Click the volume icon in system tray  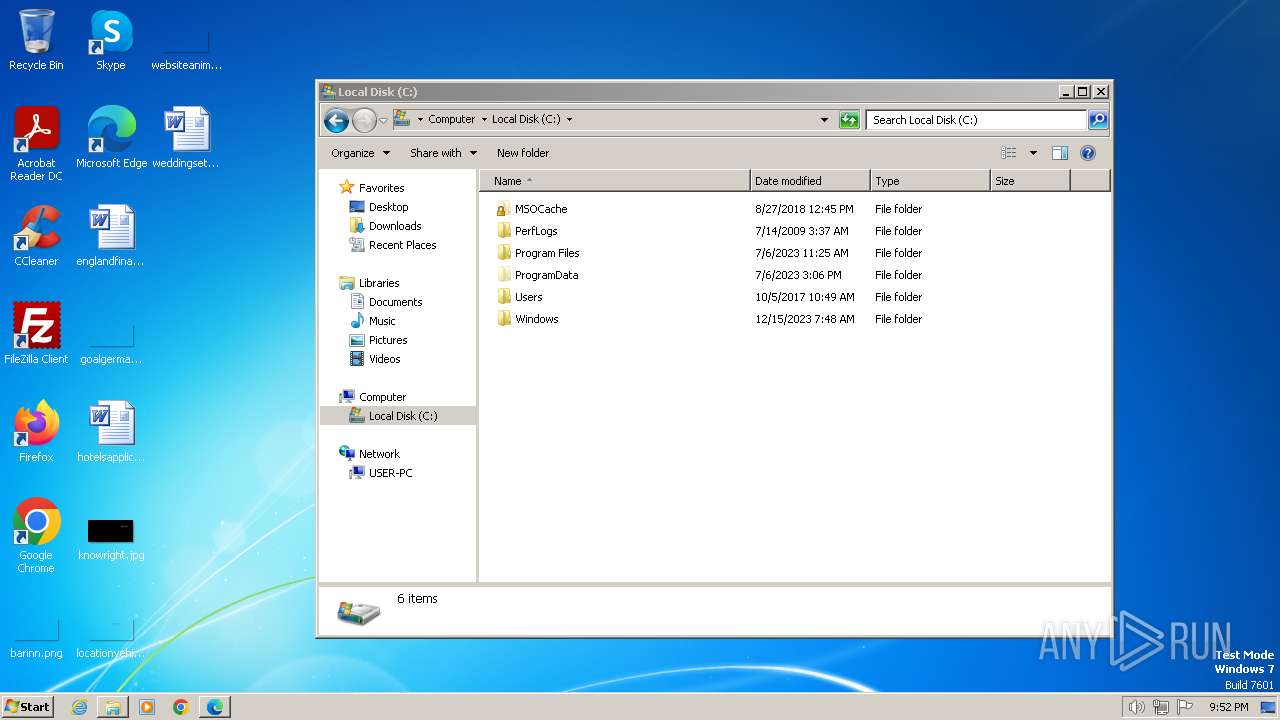click(x=1136, y=707)
